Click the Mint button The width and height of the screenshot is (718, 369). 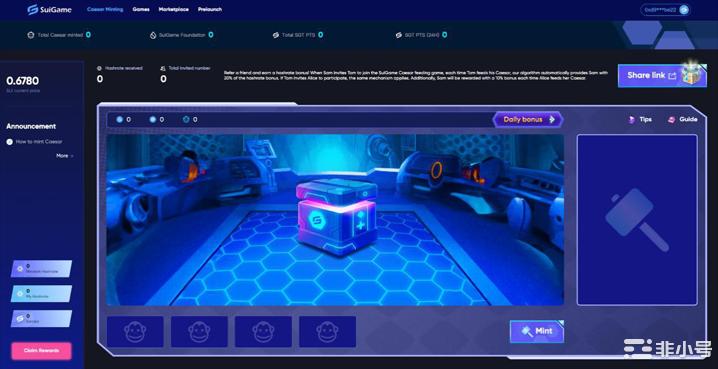[x=537, y=331]
